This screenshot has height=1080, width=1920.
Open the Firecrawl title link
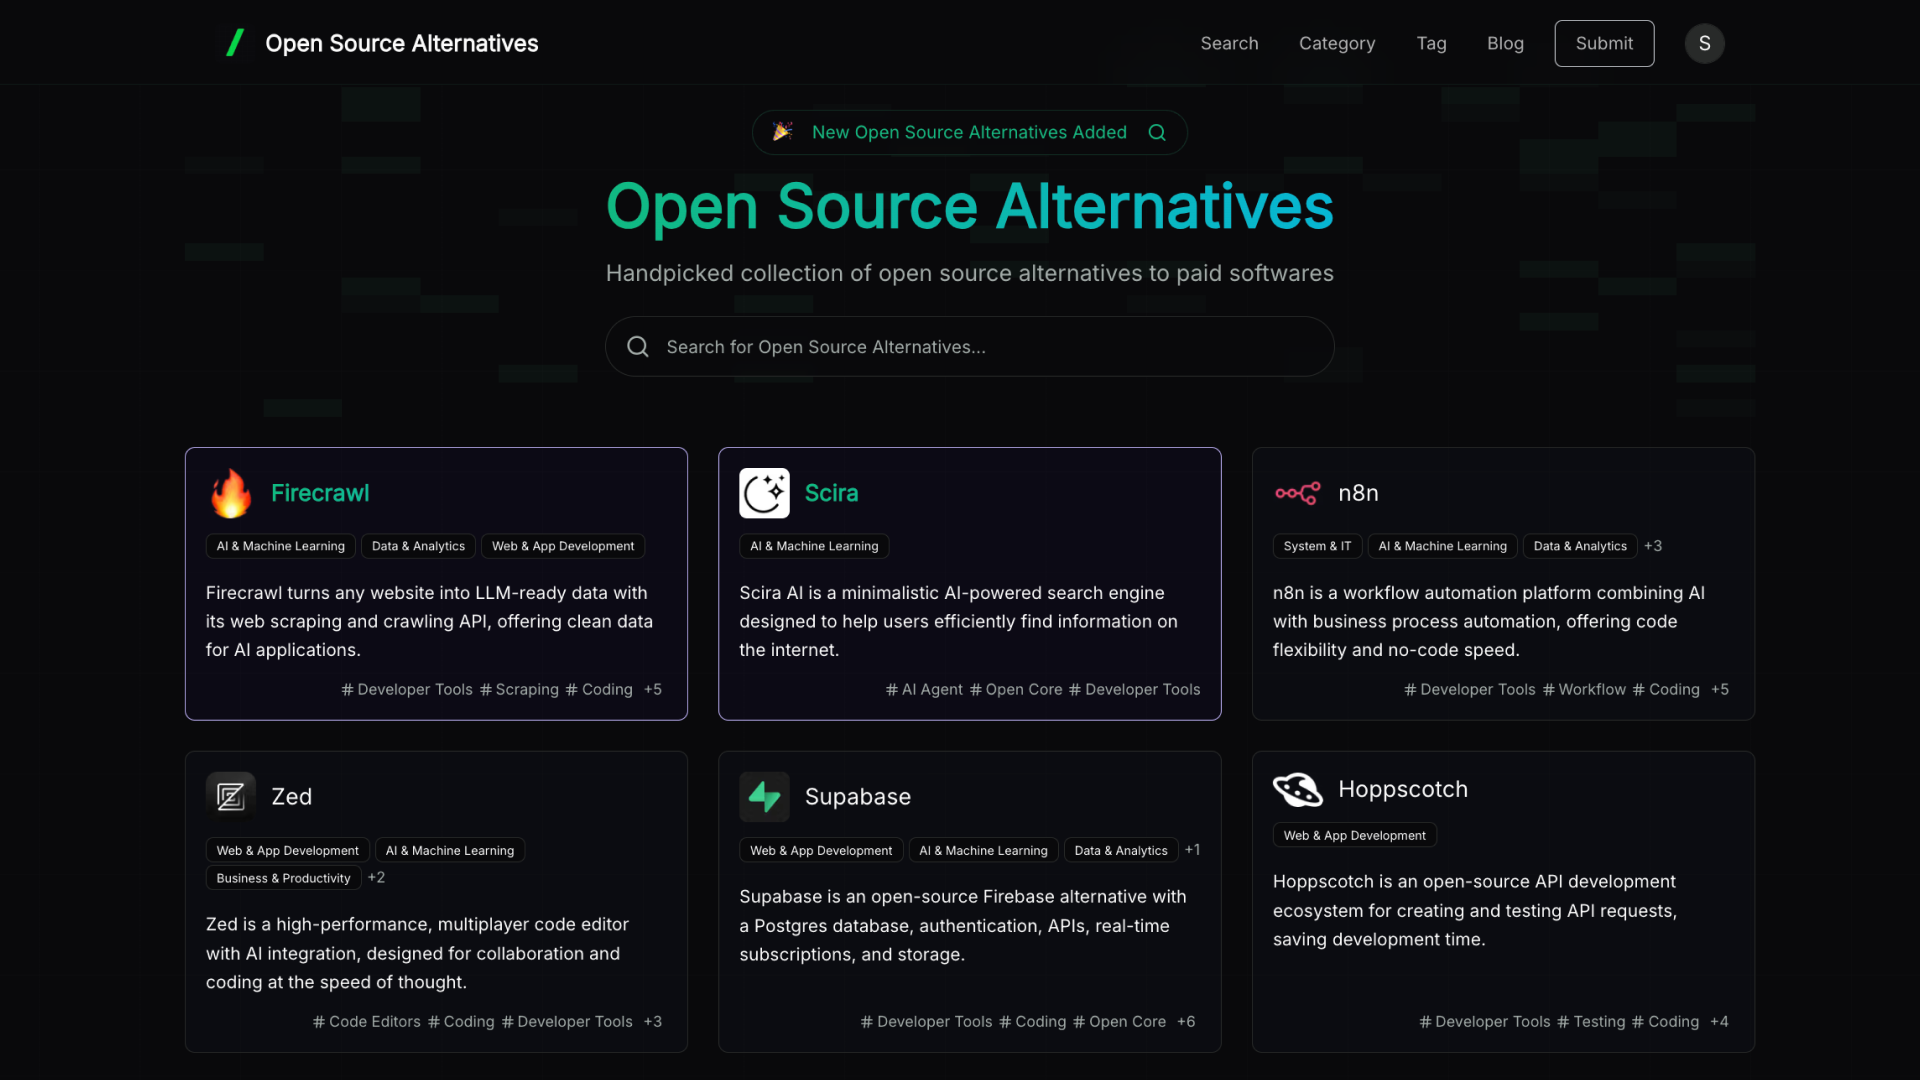320,493
